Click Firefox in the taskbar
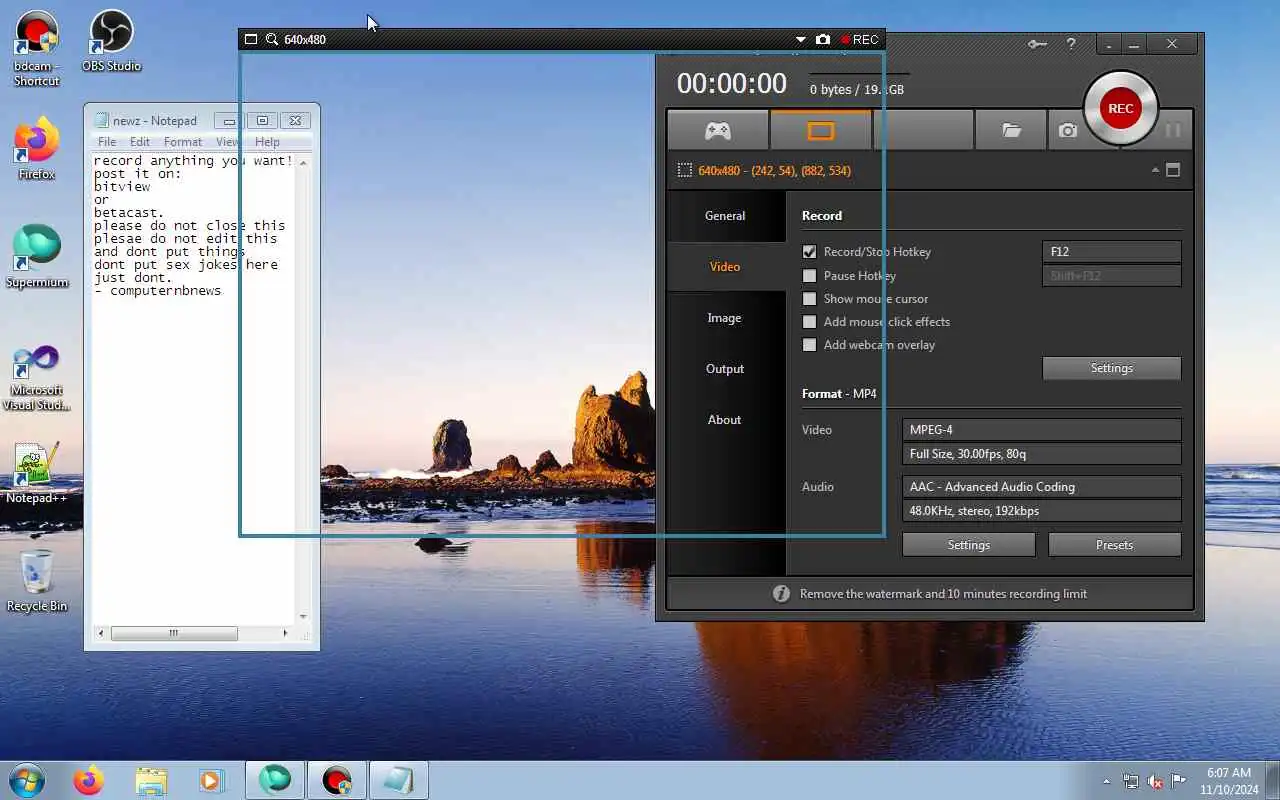The image size is (1280, 800). [x=89, y=780]
